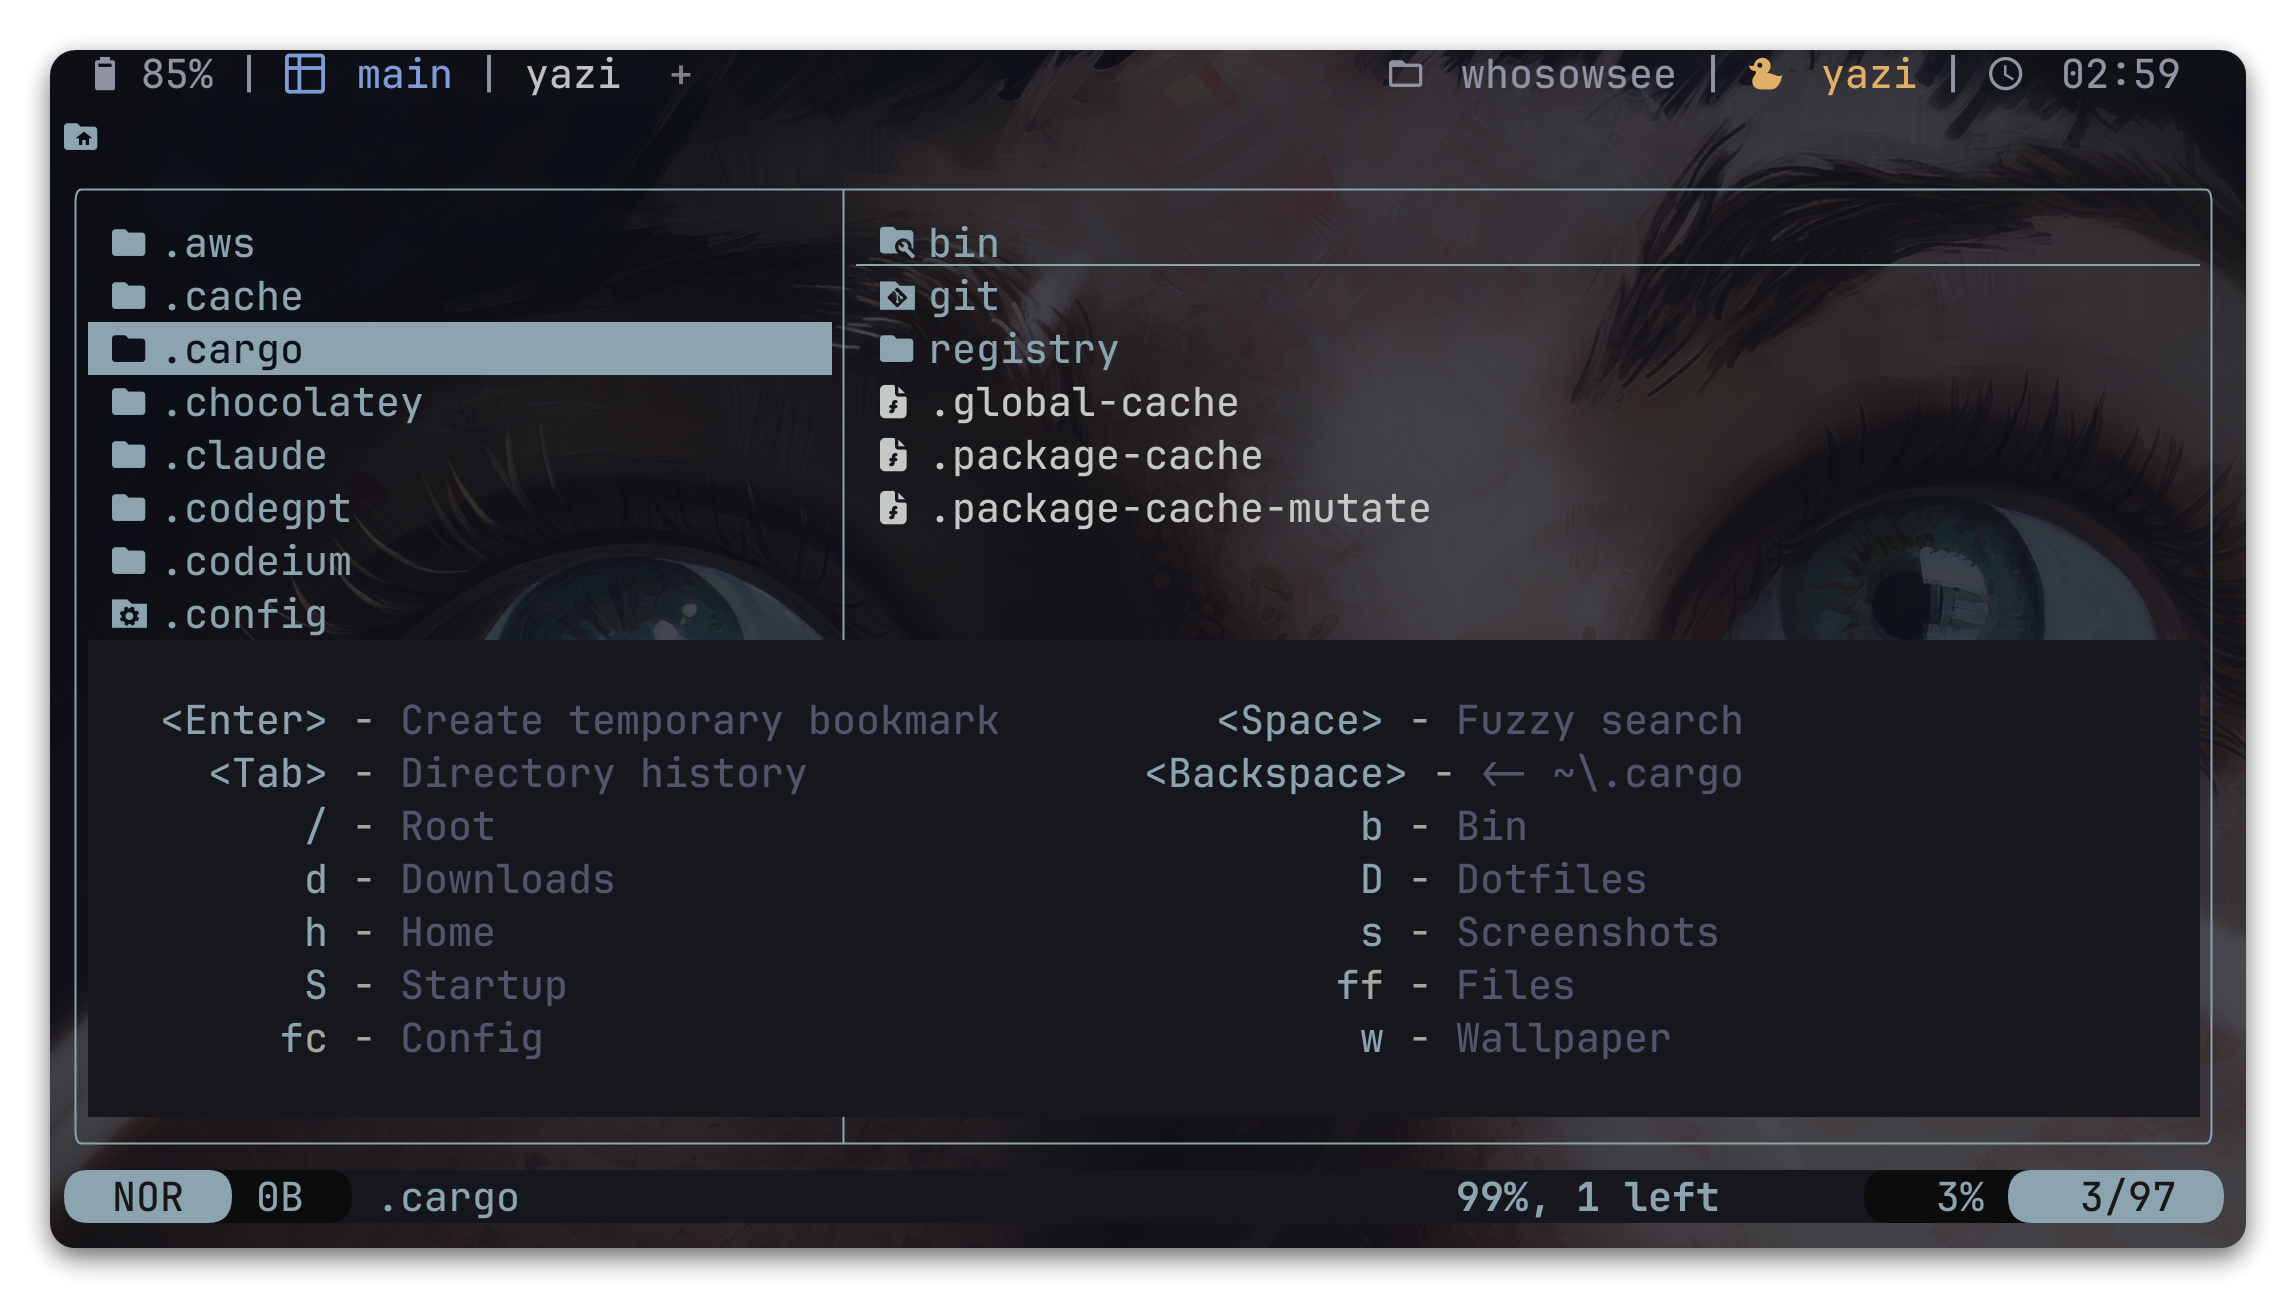The image size is (2296, 1298).
Task: Choose the Fuzzy search option
Action: pyautogui.click(x=1599, y=721)
